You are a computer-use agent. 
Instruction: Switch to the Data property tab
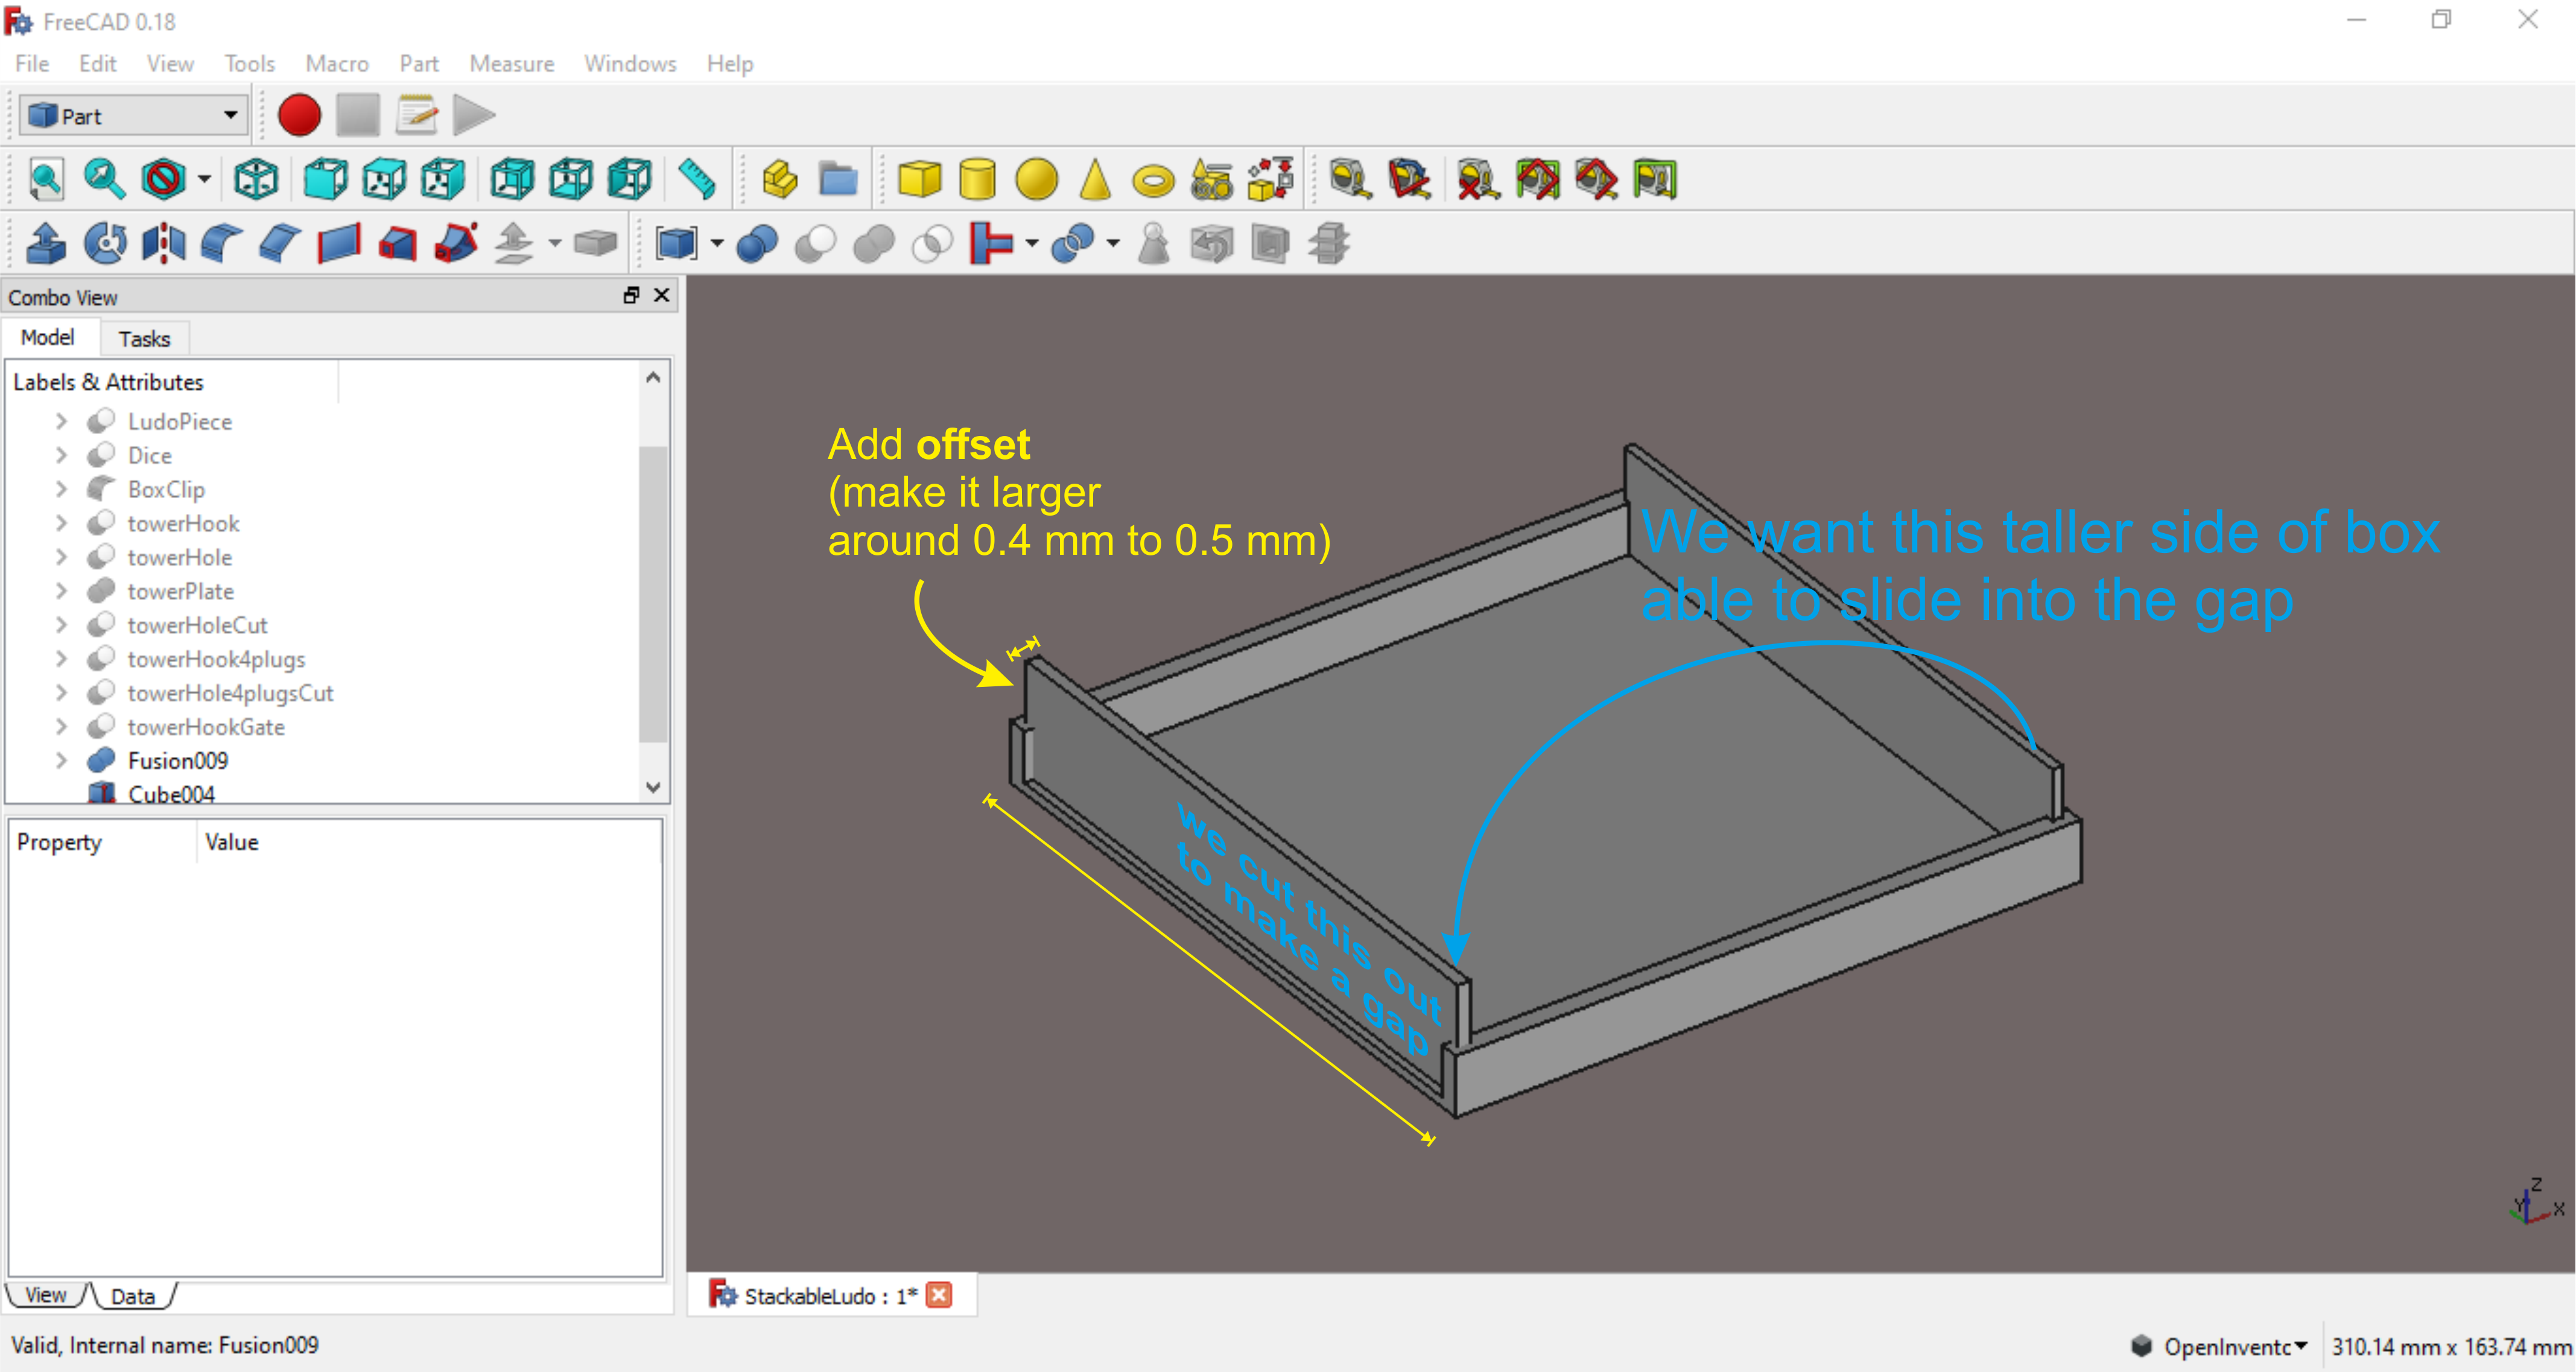coord(133,1296)
